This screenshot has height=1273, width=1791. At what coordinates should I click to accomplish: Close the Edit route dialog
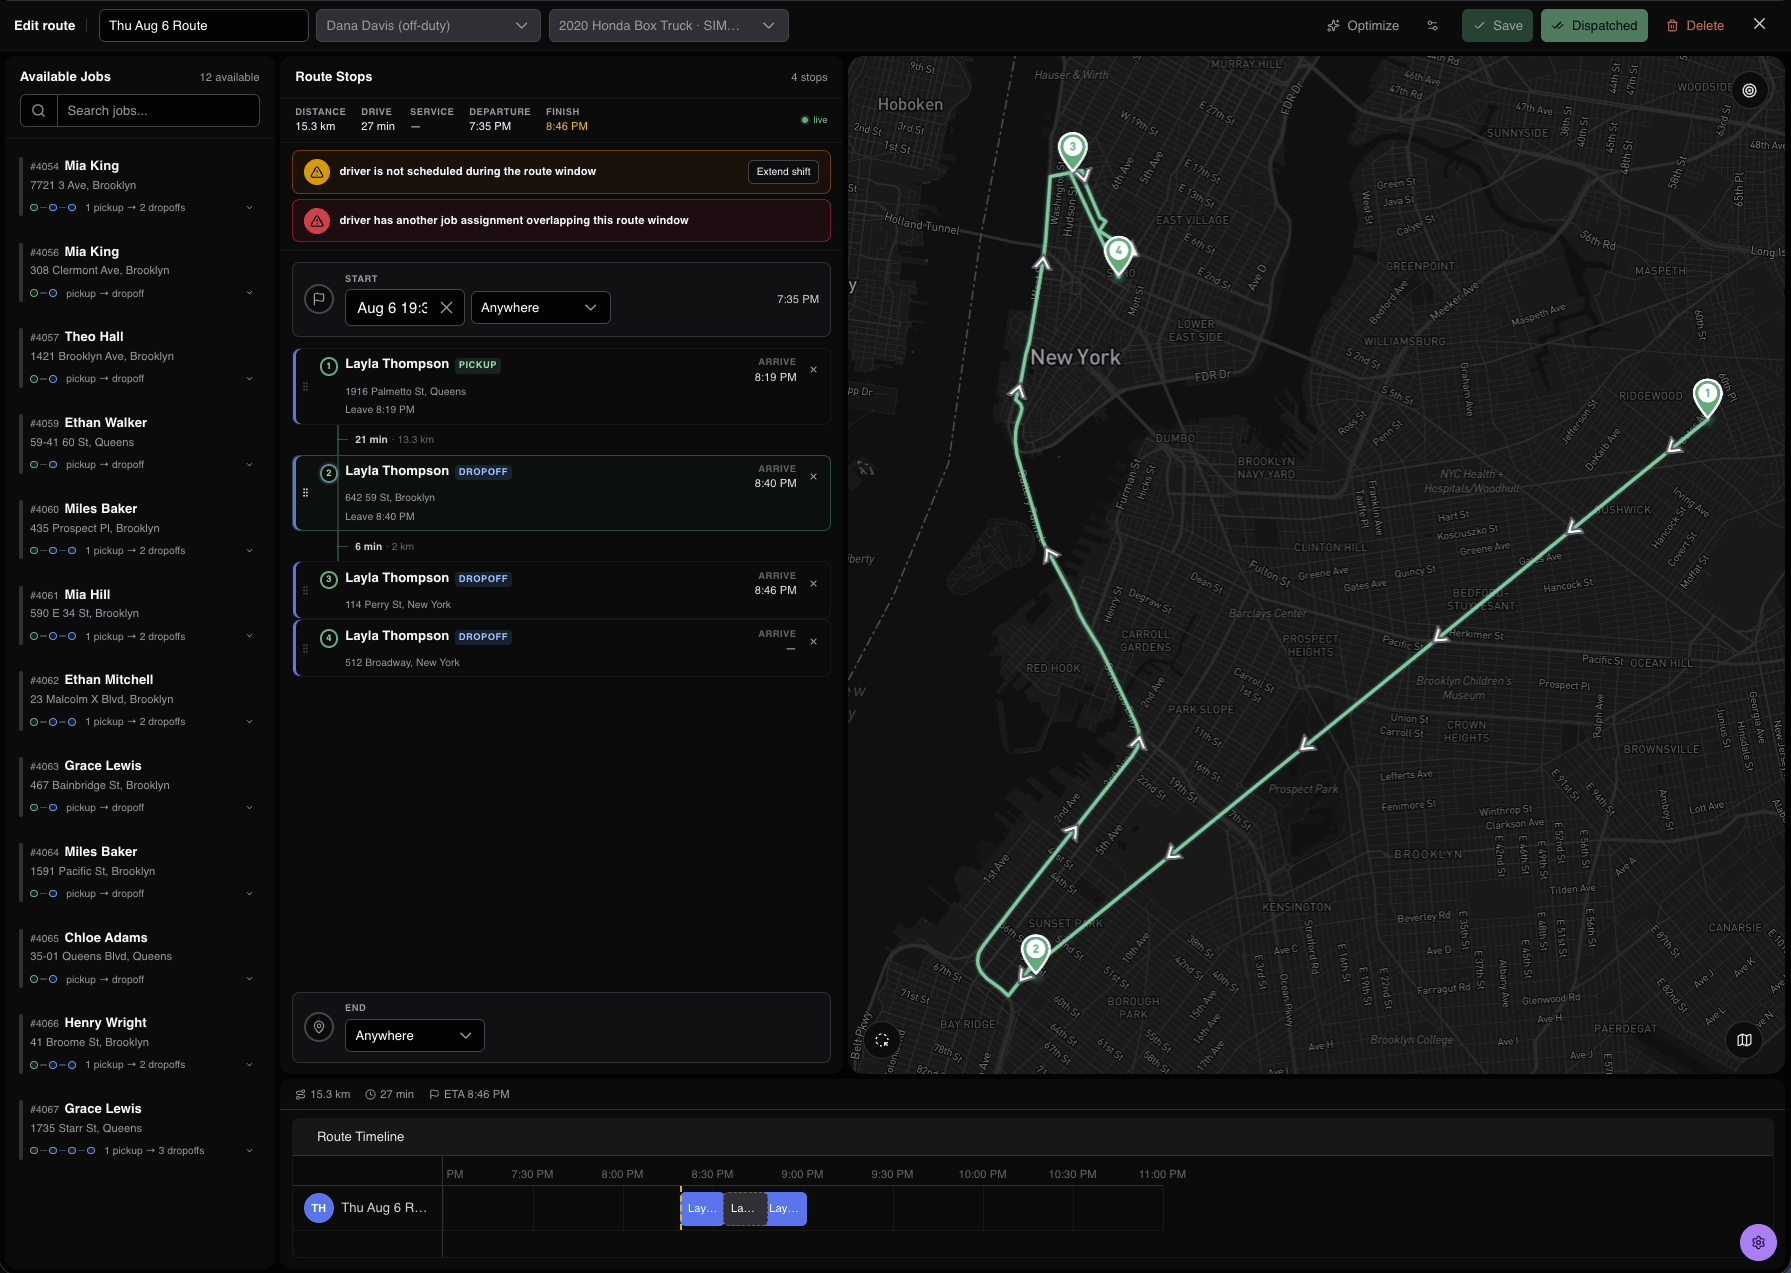point(1759,24)
